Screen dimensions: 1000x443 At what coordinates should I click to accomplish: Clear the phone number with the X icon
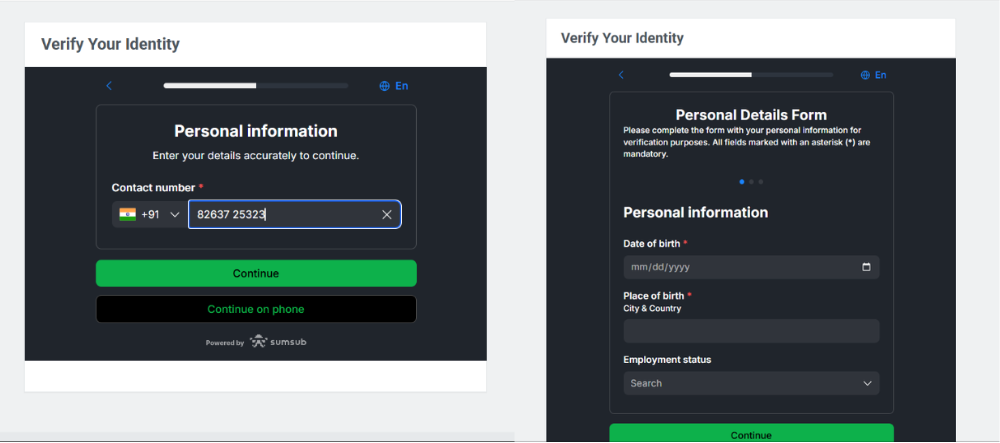point(387,215)
